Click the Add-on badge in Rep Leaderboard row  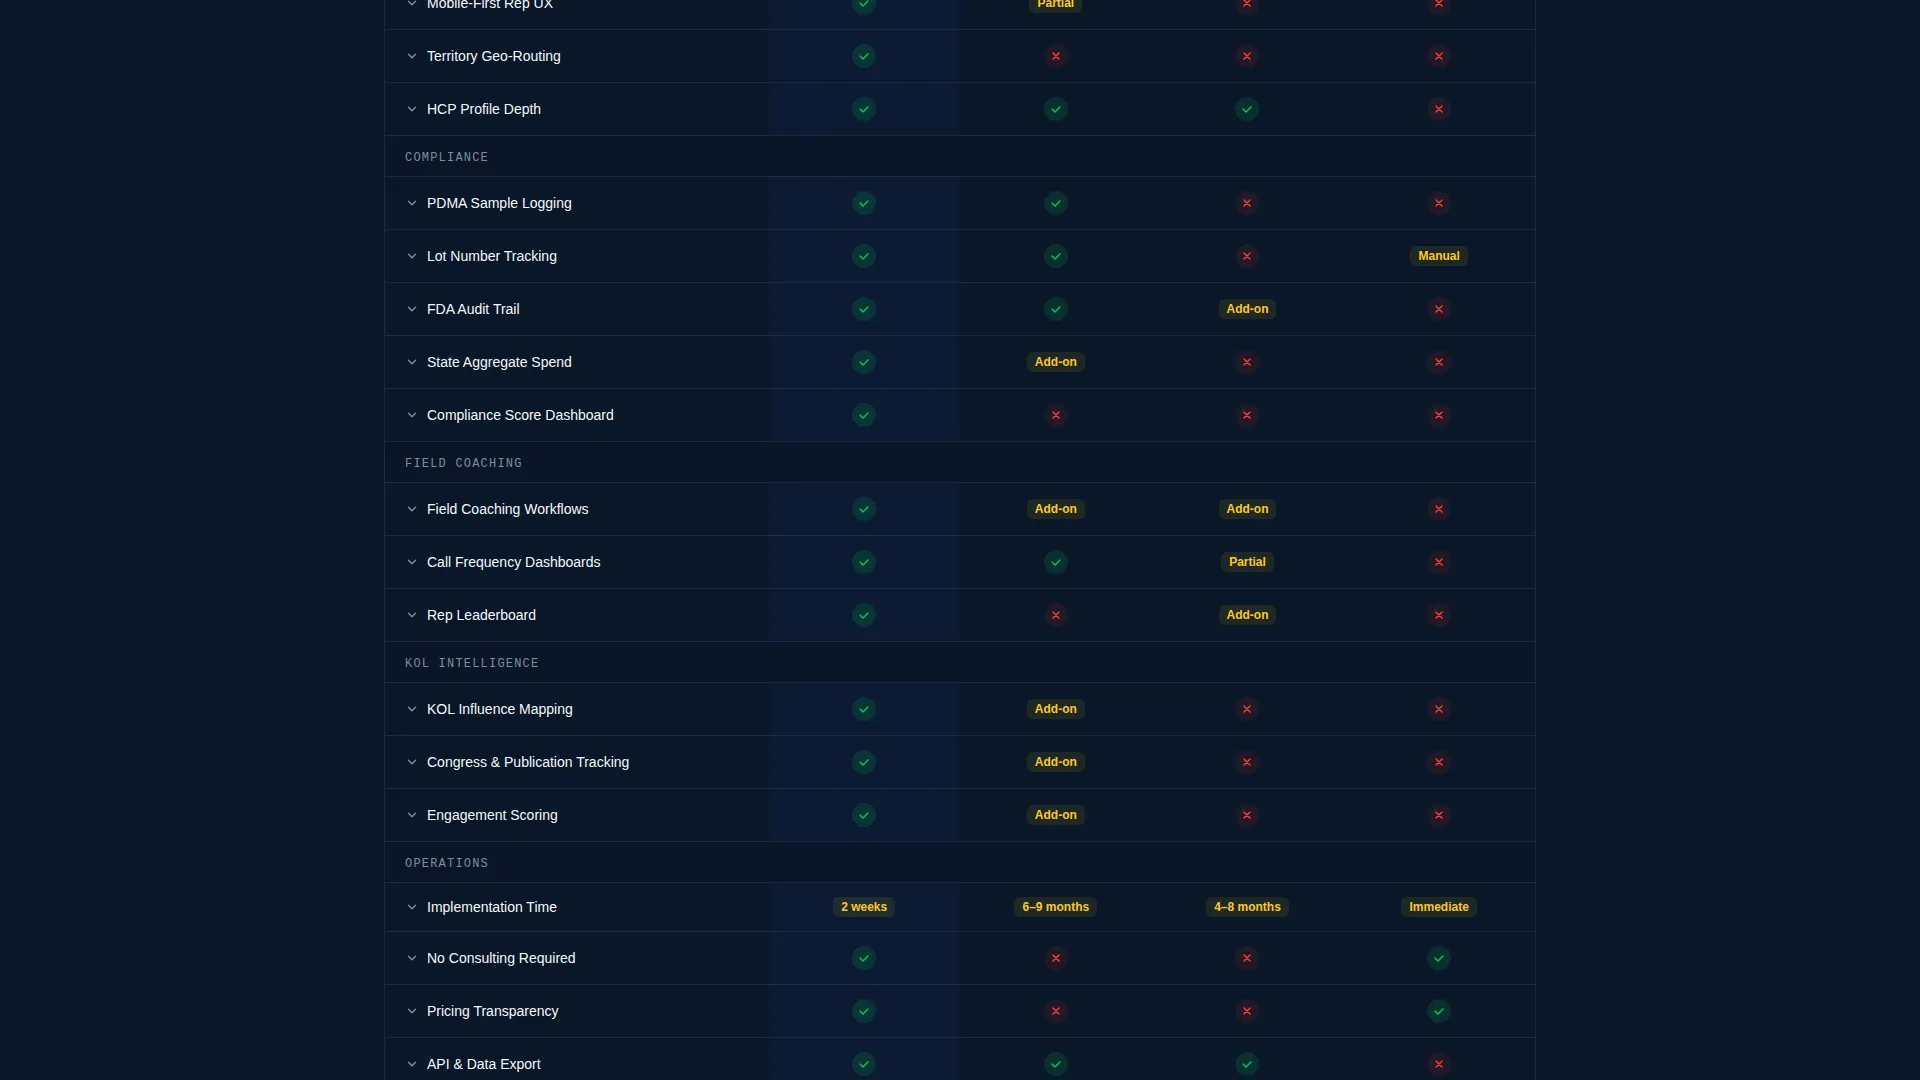1247,615
